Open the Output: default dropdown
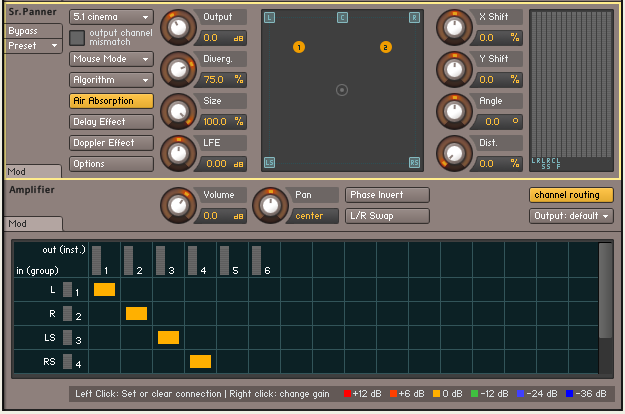 click(571, 216)
